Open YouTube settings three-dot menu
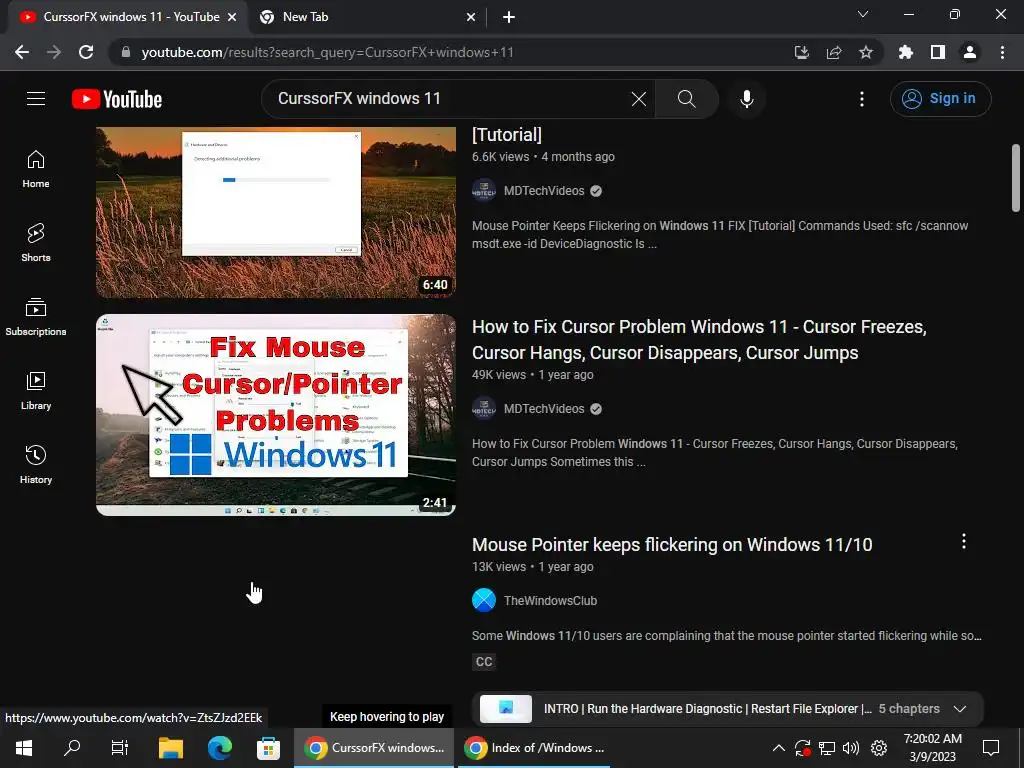Screen dimensions: 1024x768 click(x=862, y=99)
